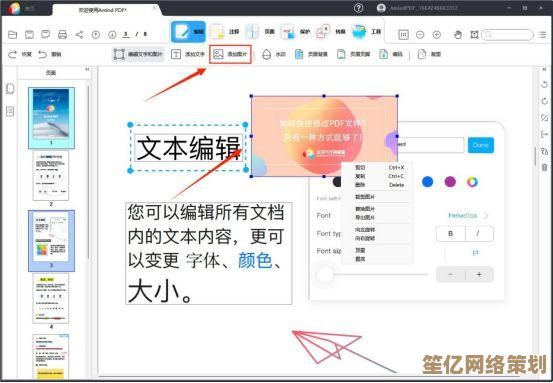
Task: Choose 向右旋转 rotate right in context menu
Action: [x=377, y=238]
